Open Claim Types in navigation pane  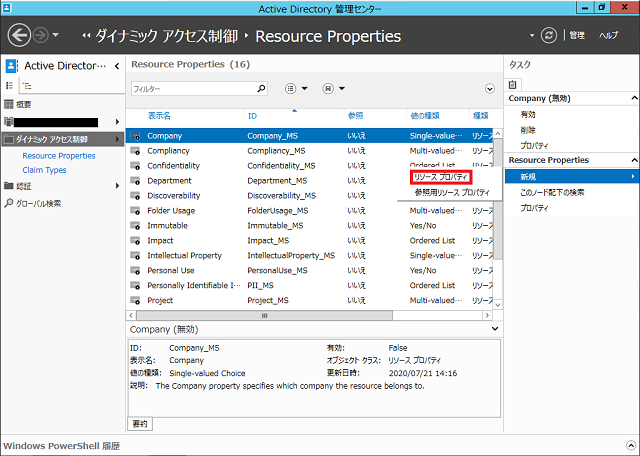click(44, 170)
